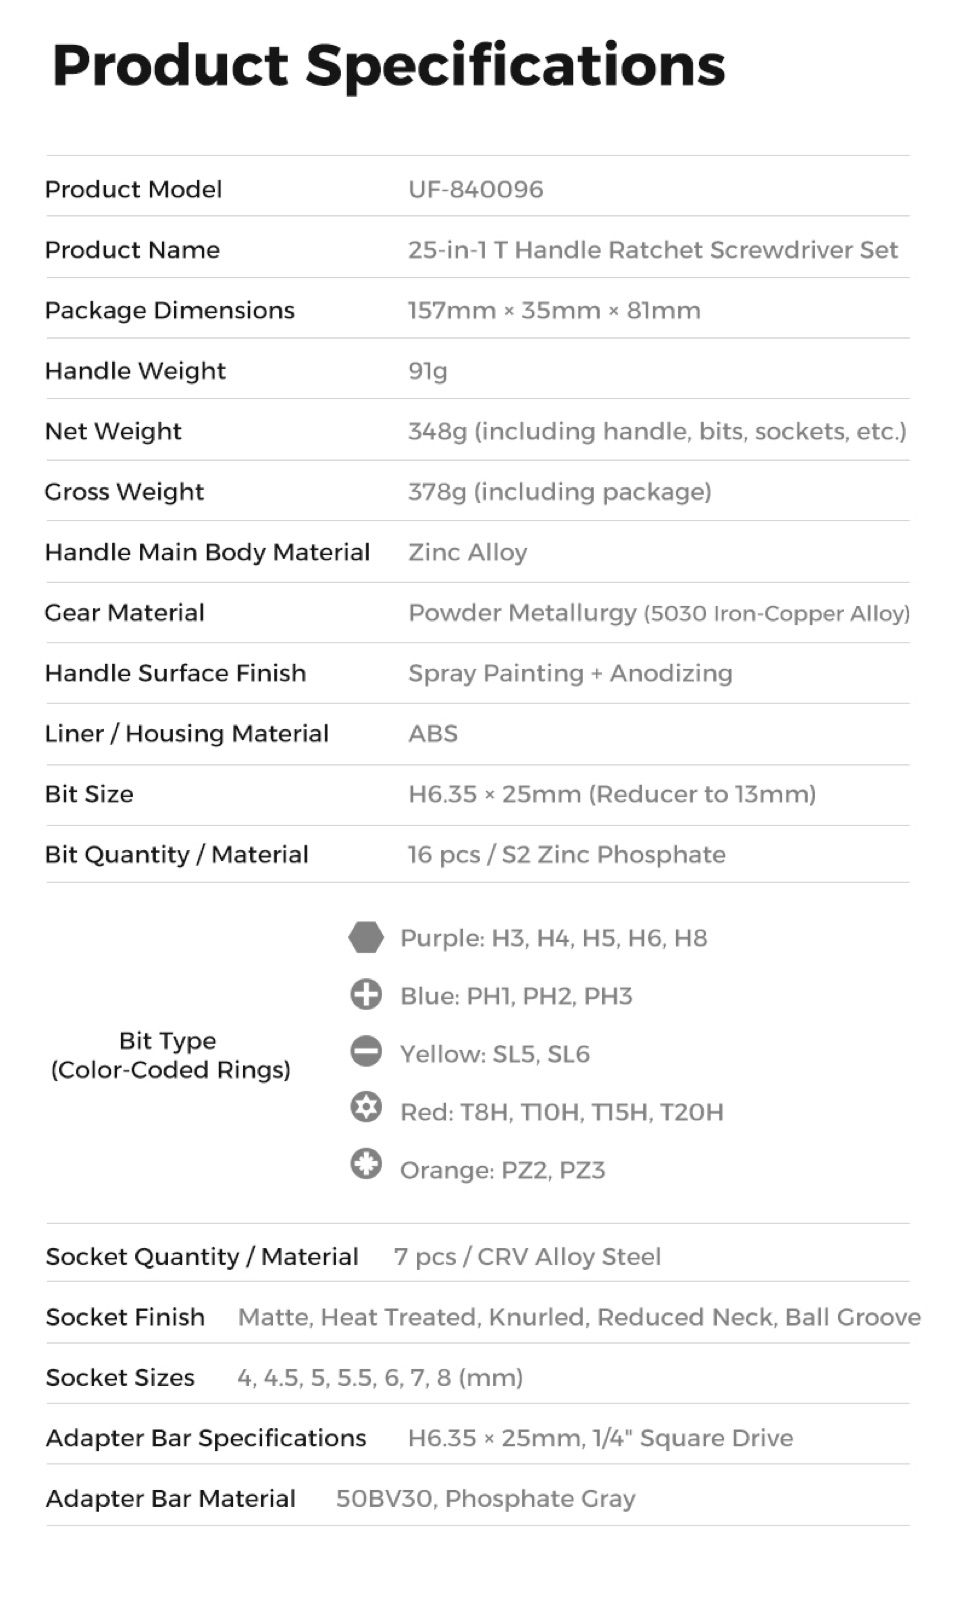Viewport: 955px width, 1600px height.
Task: Click the product model UF-840096 value
Action: click(475, 189)
